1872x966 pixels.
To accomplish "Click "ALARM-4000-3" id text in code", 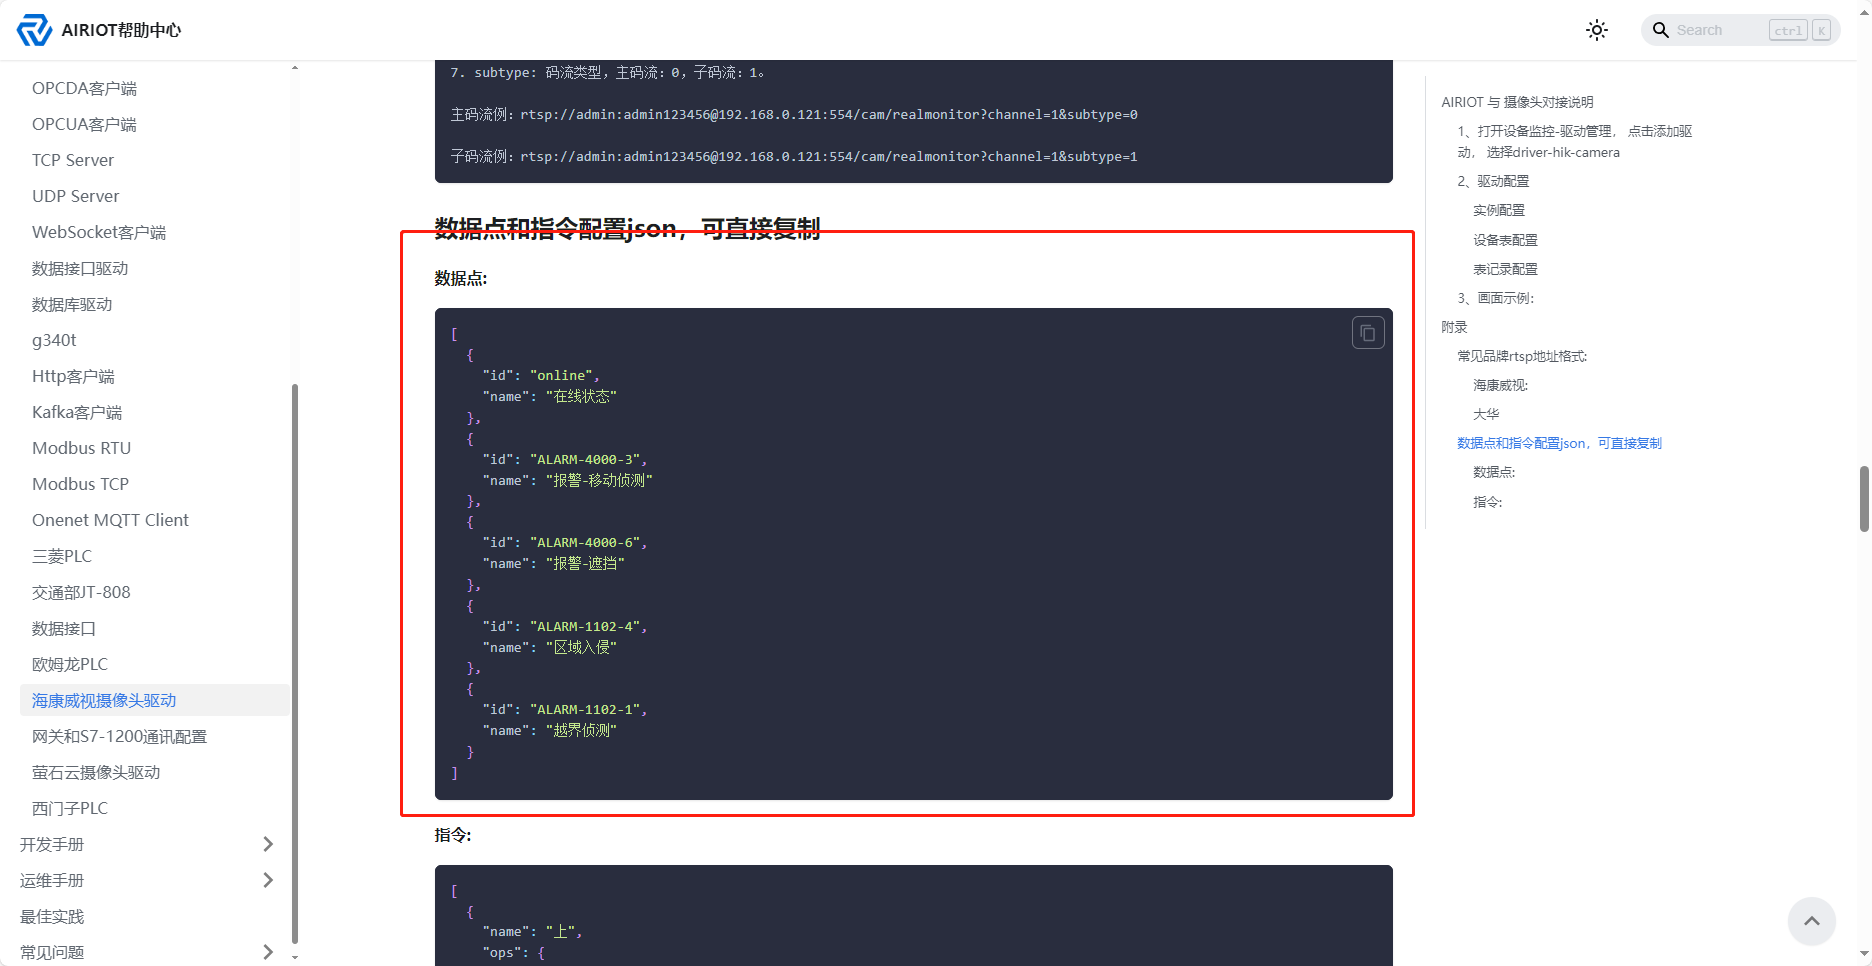I will [588, 460].
